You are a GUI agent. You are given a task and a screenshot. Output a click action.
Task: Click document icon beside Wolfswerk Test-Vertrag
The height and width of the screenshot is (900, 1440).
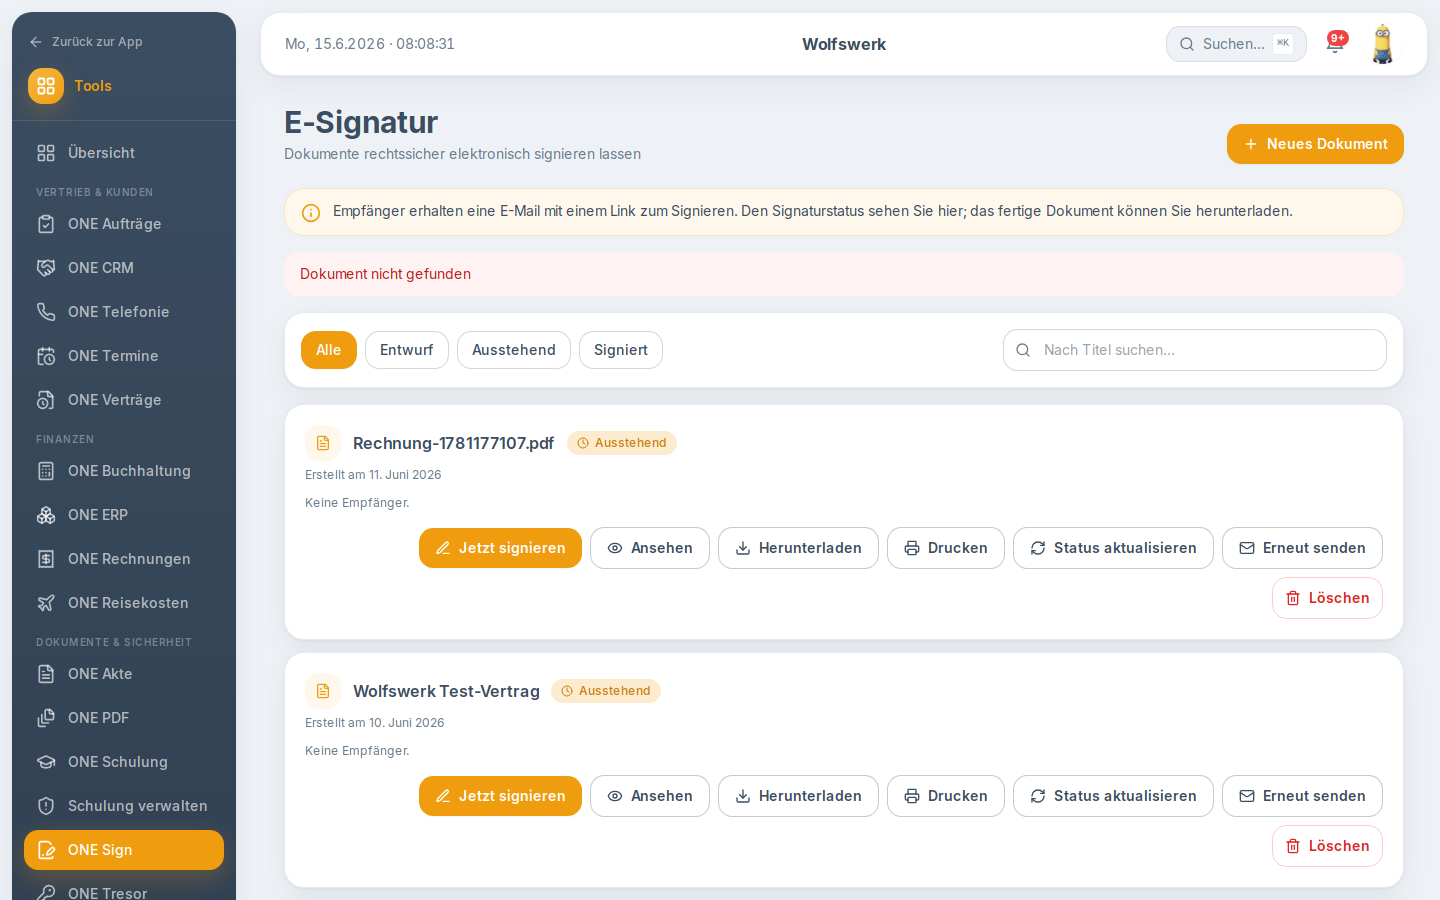coord(323,691)
